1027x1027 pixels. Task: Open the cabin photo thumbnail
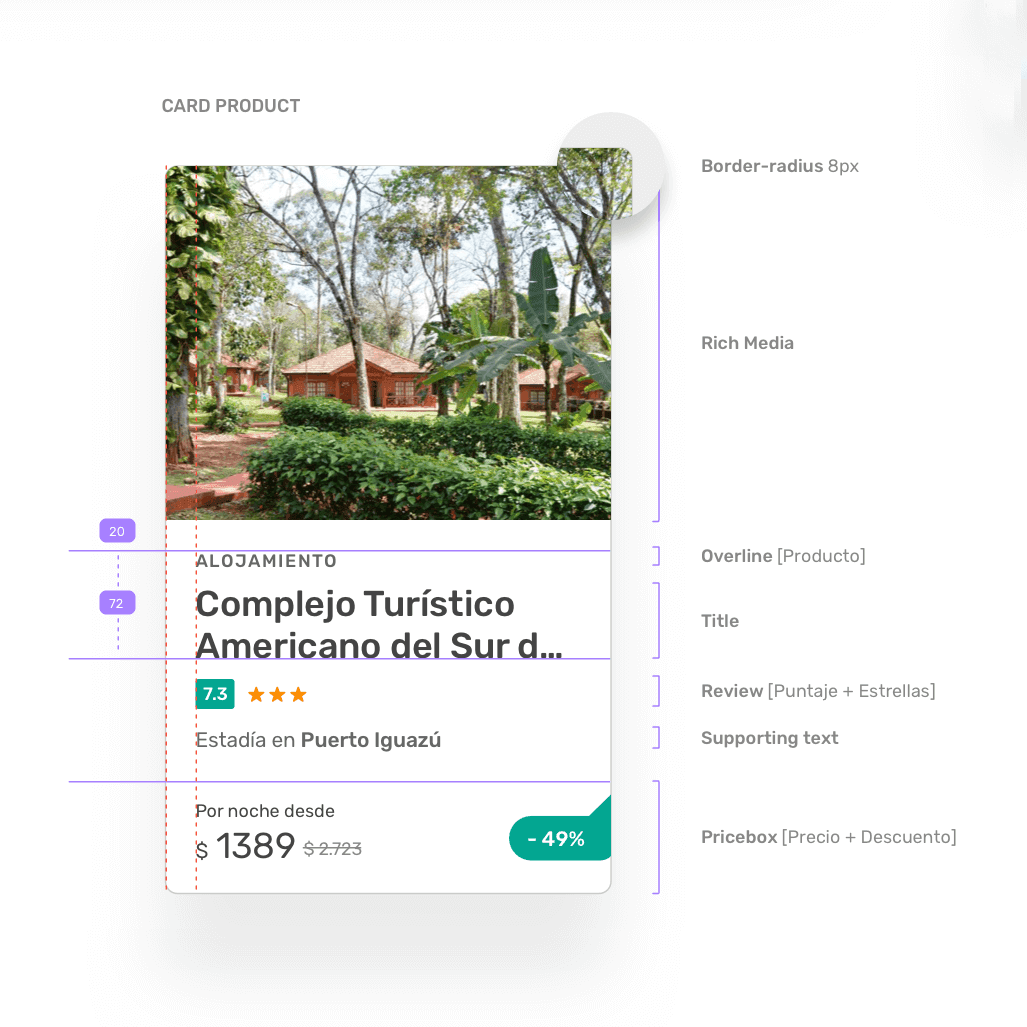coord(388,343)
